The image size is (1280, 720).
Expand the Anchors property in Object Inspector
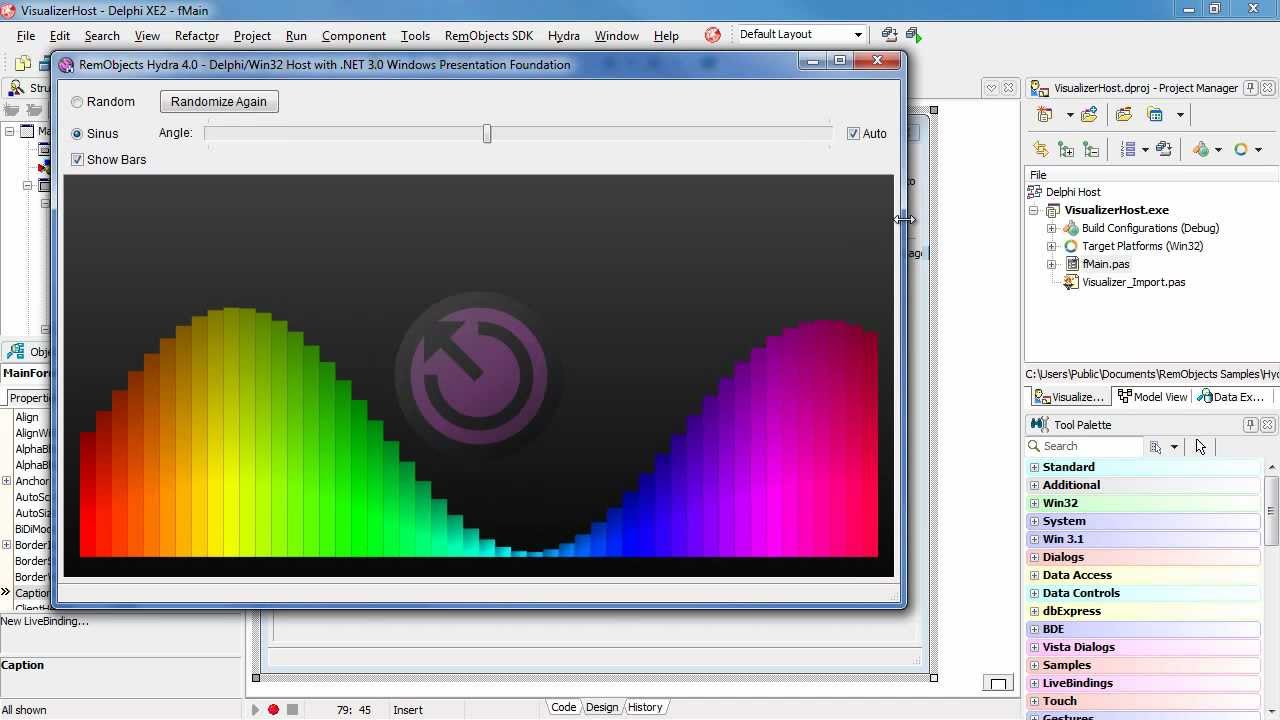click(7, 481)
